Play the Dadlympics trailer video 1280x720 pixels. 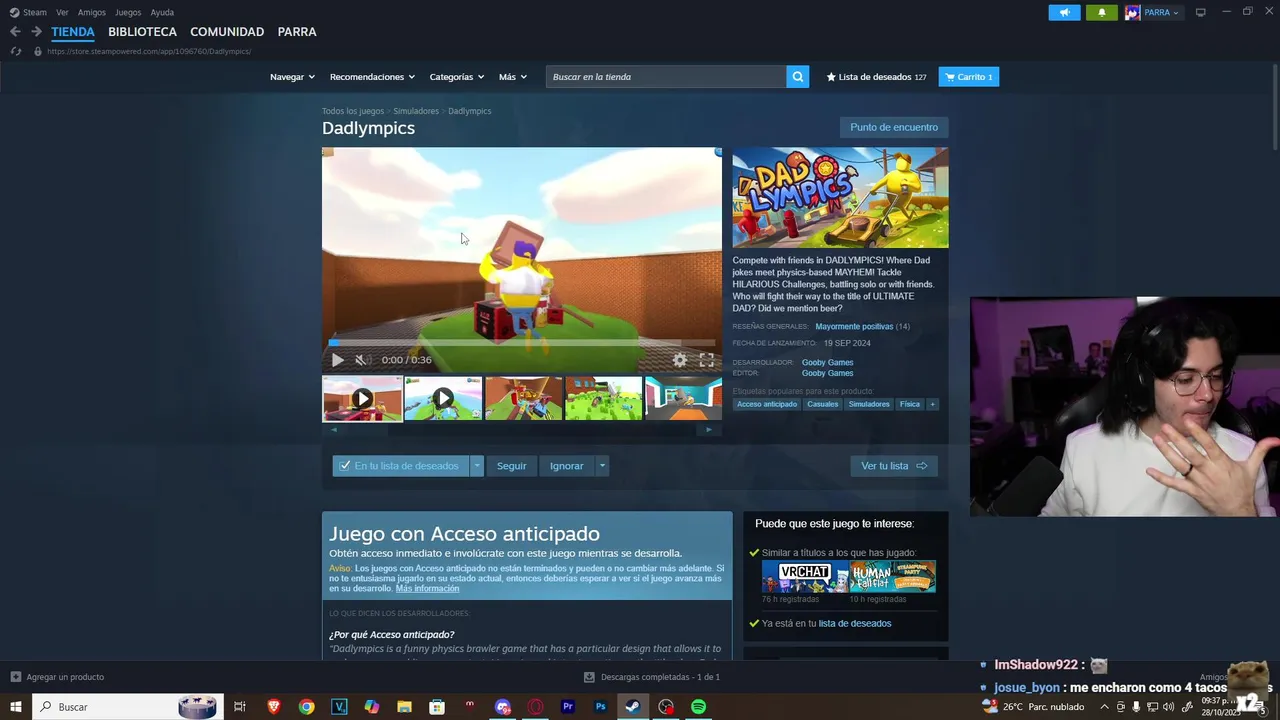coord(338,360)
